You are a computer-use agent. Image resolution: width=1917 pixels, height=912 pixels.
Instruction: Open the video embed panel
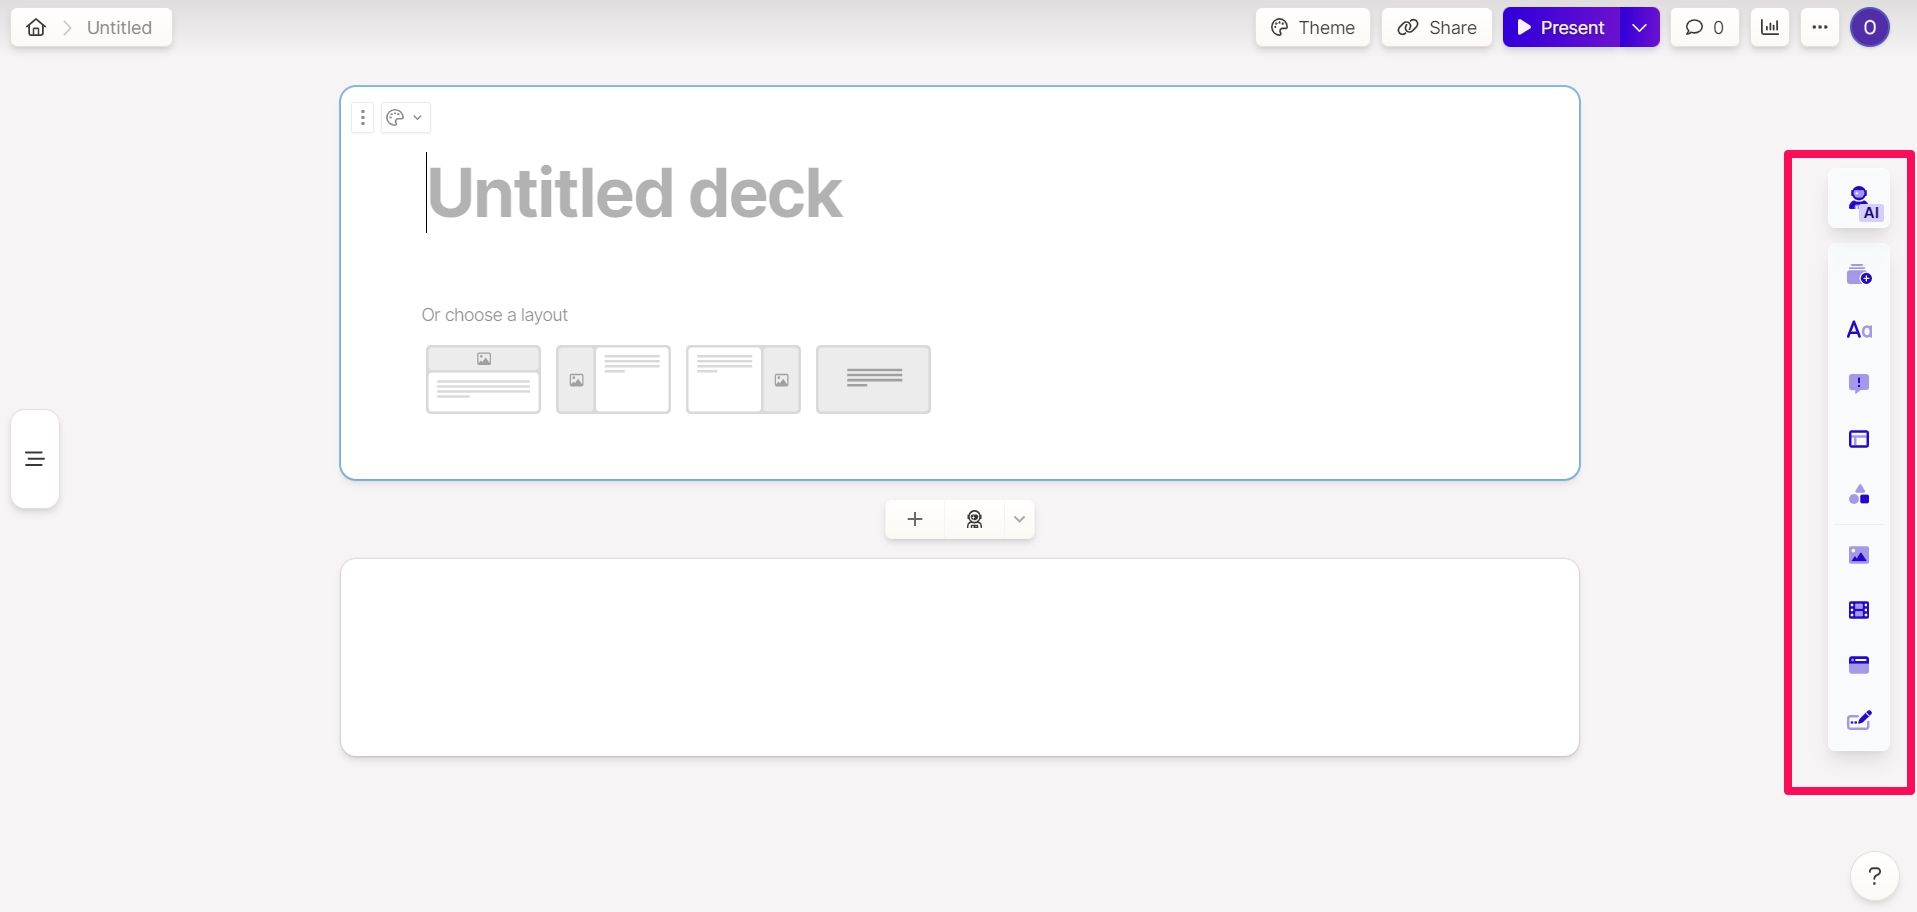[x=1858, y=609]
